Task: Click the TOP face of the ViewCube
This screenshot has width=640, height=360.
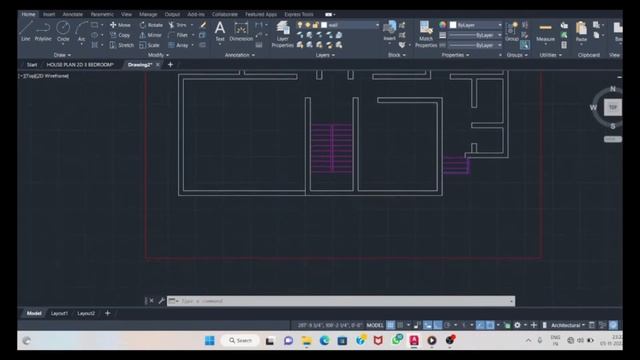Action: (613, 107)
